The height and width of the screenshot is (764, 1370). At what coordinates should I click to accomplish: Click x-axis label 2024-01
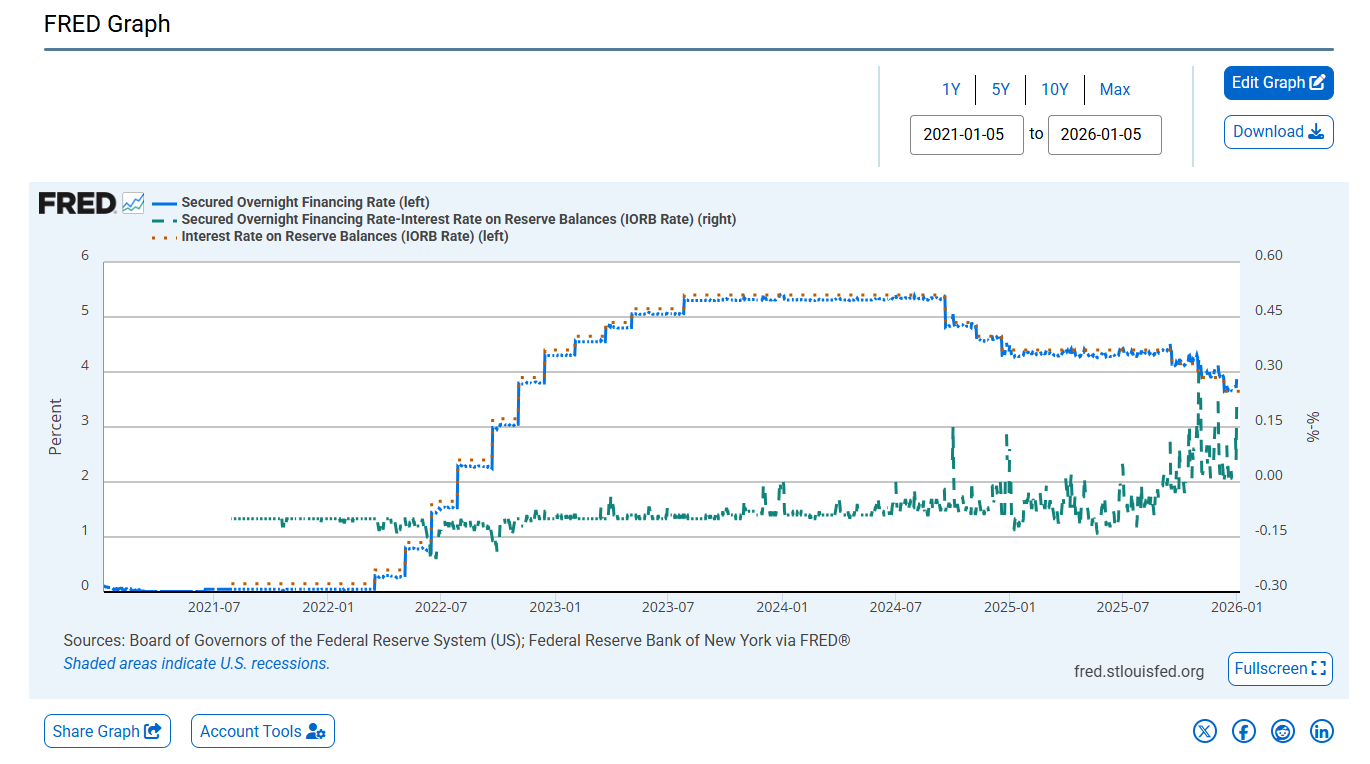point(782,607)
